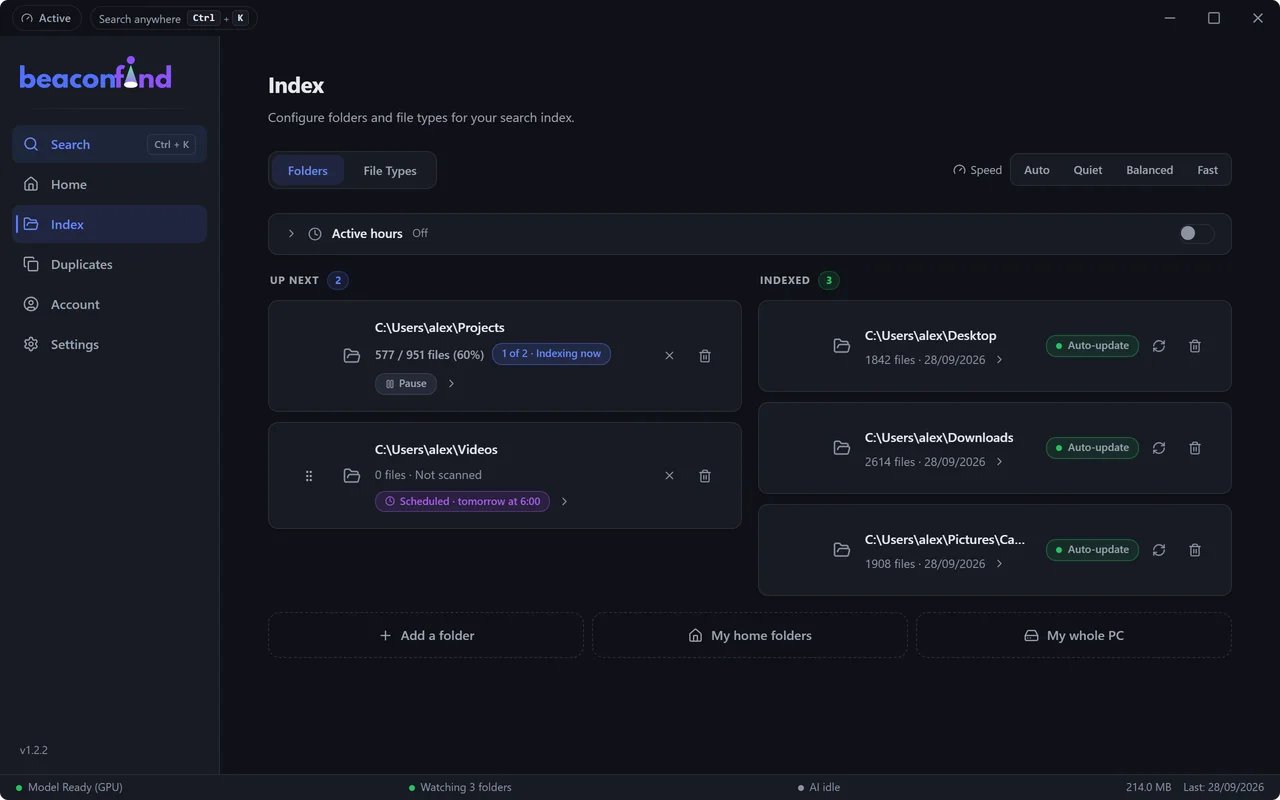
Task: Add My home folders
Action: 750,635
